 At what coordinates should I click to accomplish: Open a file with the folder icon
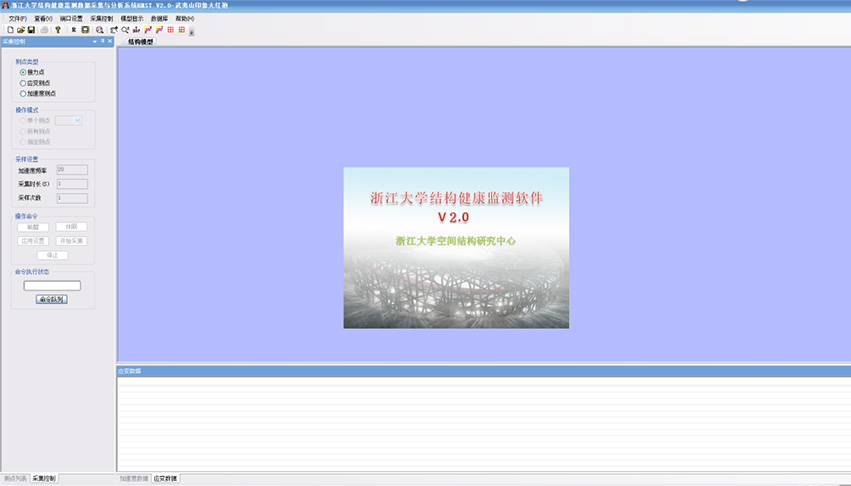[21, 30]
